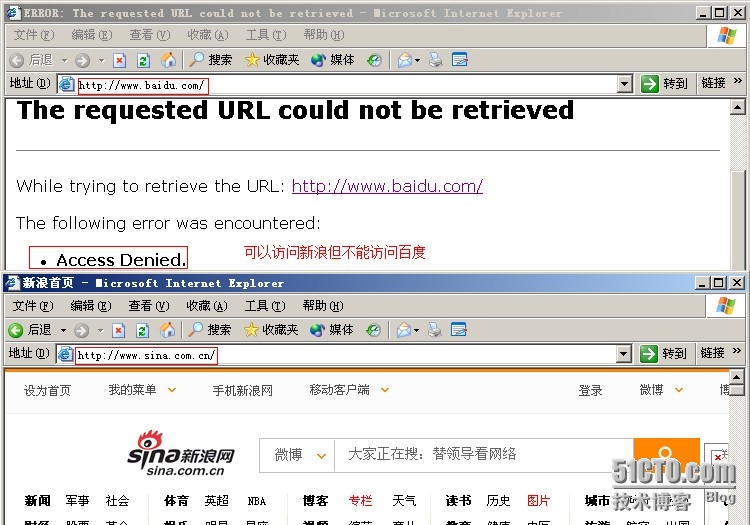Expand address bar dropdown in baidu error window
This screenshot has height=525, width=750.
click(624, 85)
